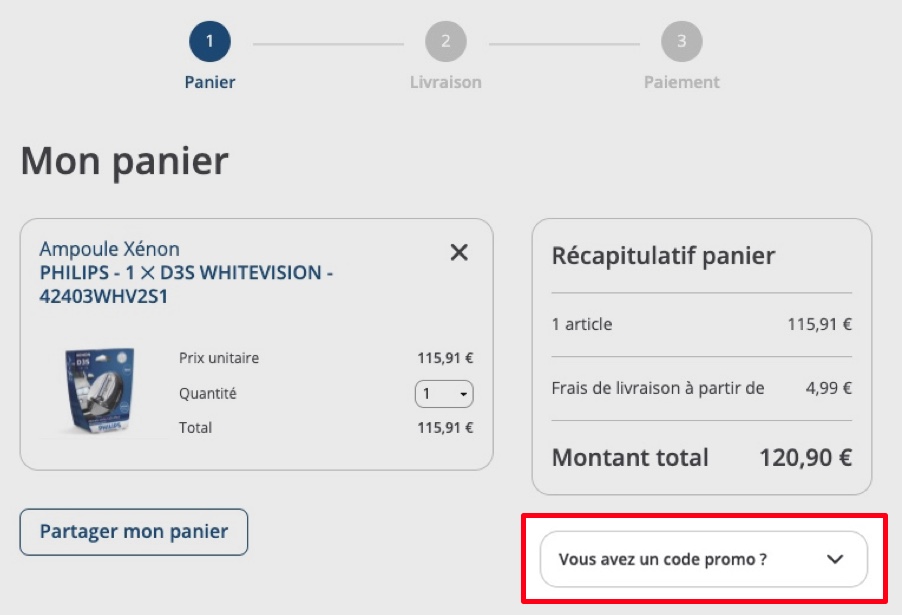The width and height of the screenshot is (902, 615).
Task: Click the Partager mon panier button
Action: click(x=134, y=531)
